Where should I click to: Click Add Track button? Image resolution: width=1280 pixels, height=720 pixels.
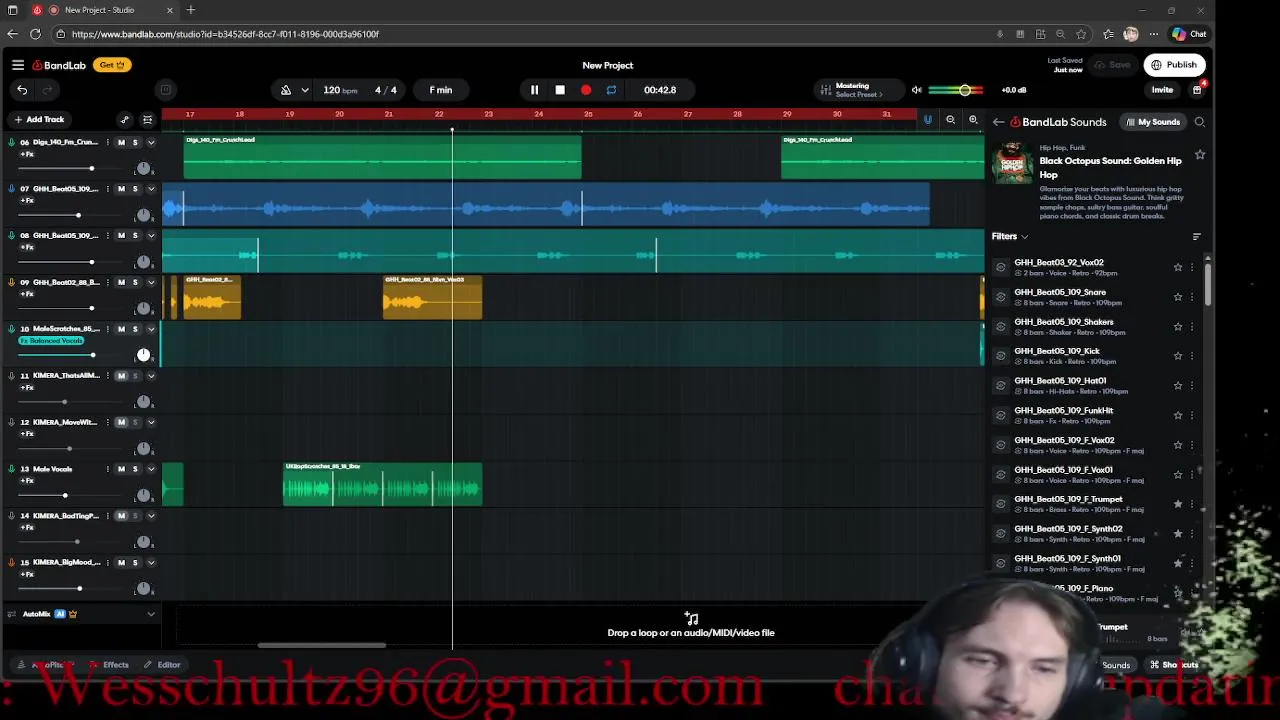(39, 120)
